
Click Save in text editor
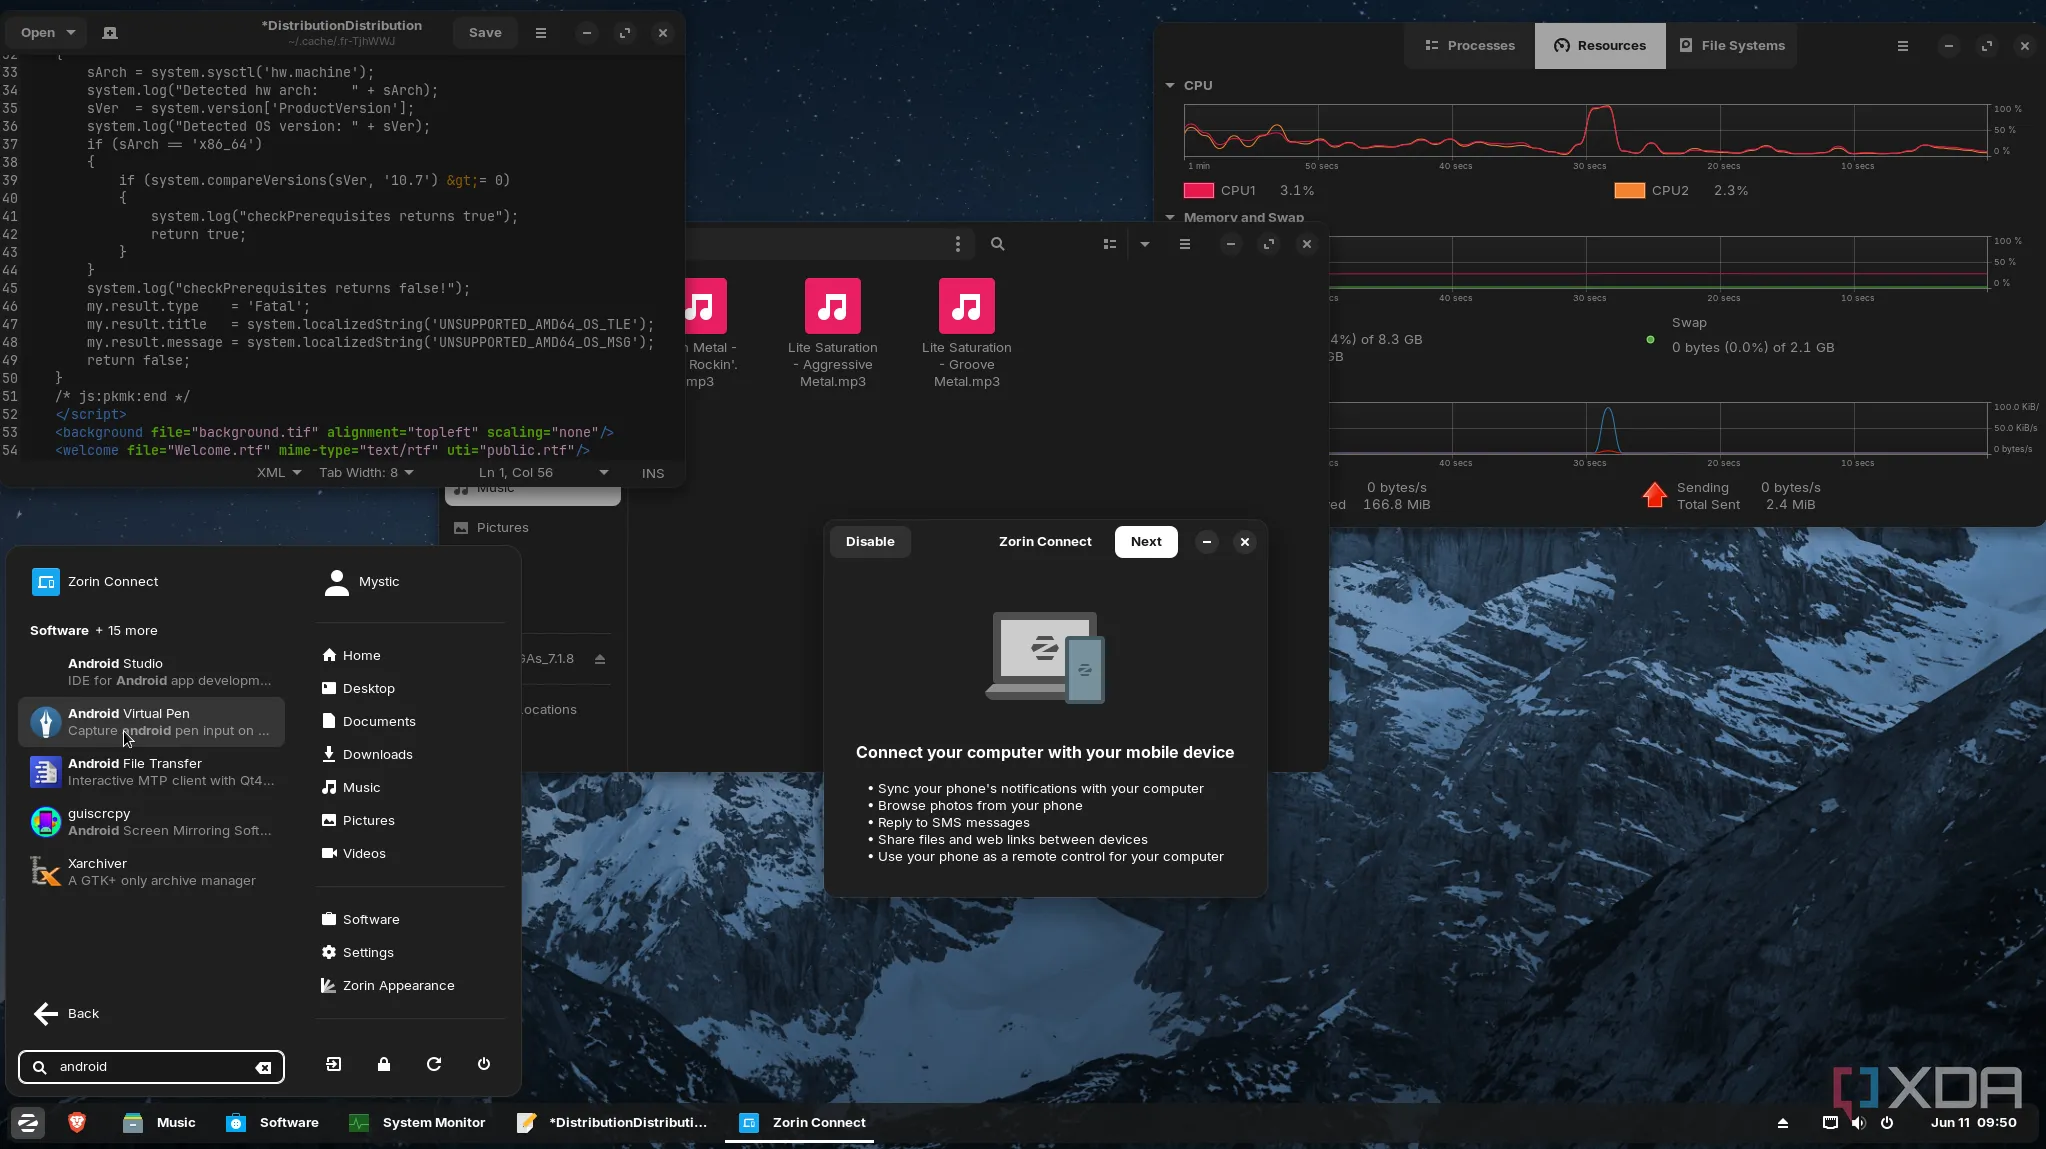(x=485, y=33)
